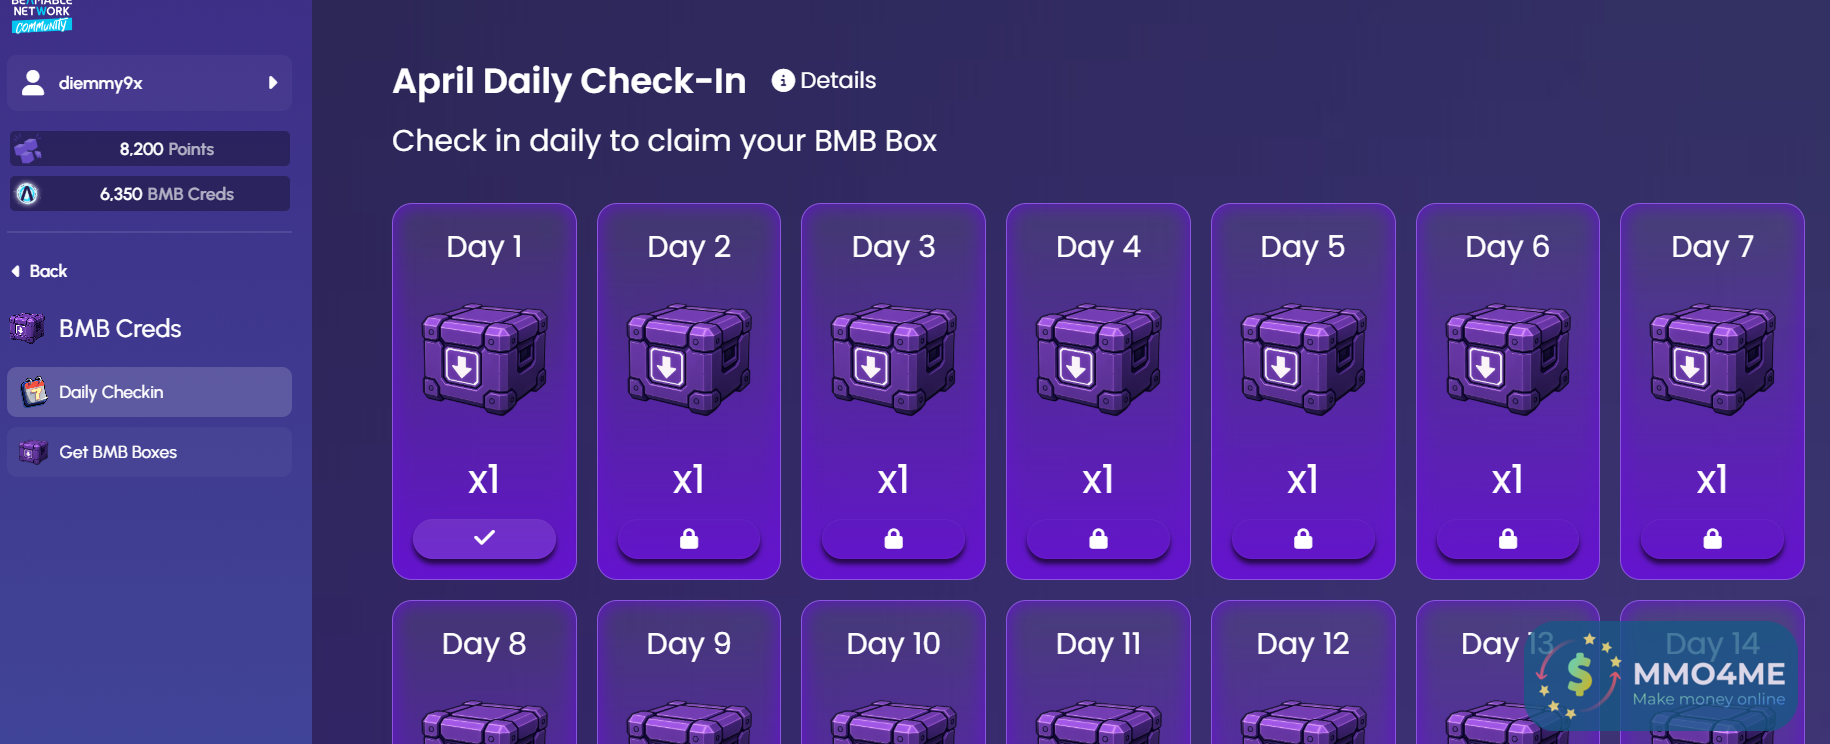Click the BMB Creds coin icon
This screenshot has width=1830, height=744.
tap(28, 194)
